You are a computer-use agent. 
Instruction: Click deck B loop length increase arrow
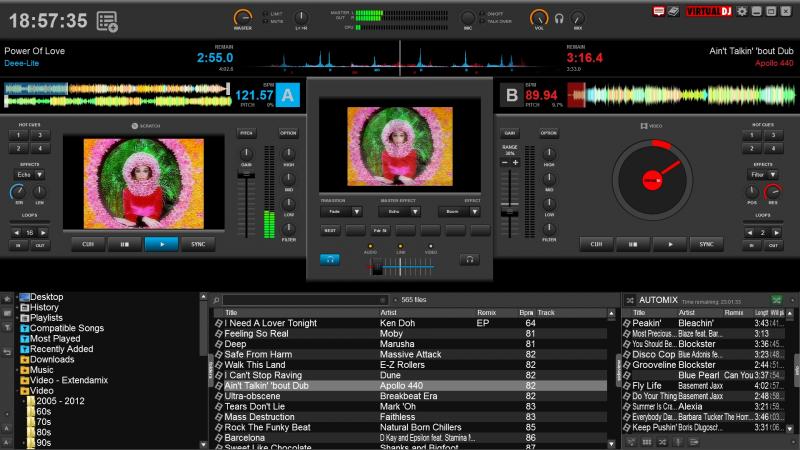(x=777, y=233)
